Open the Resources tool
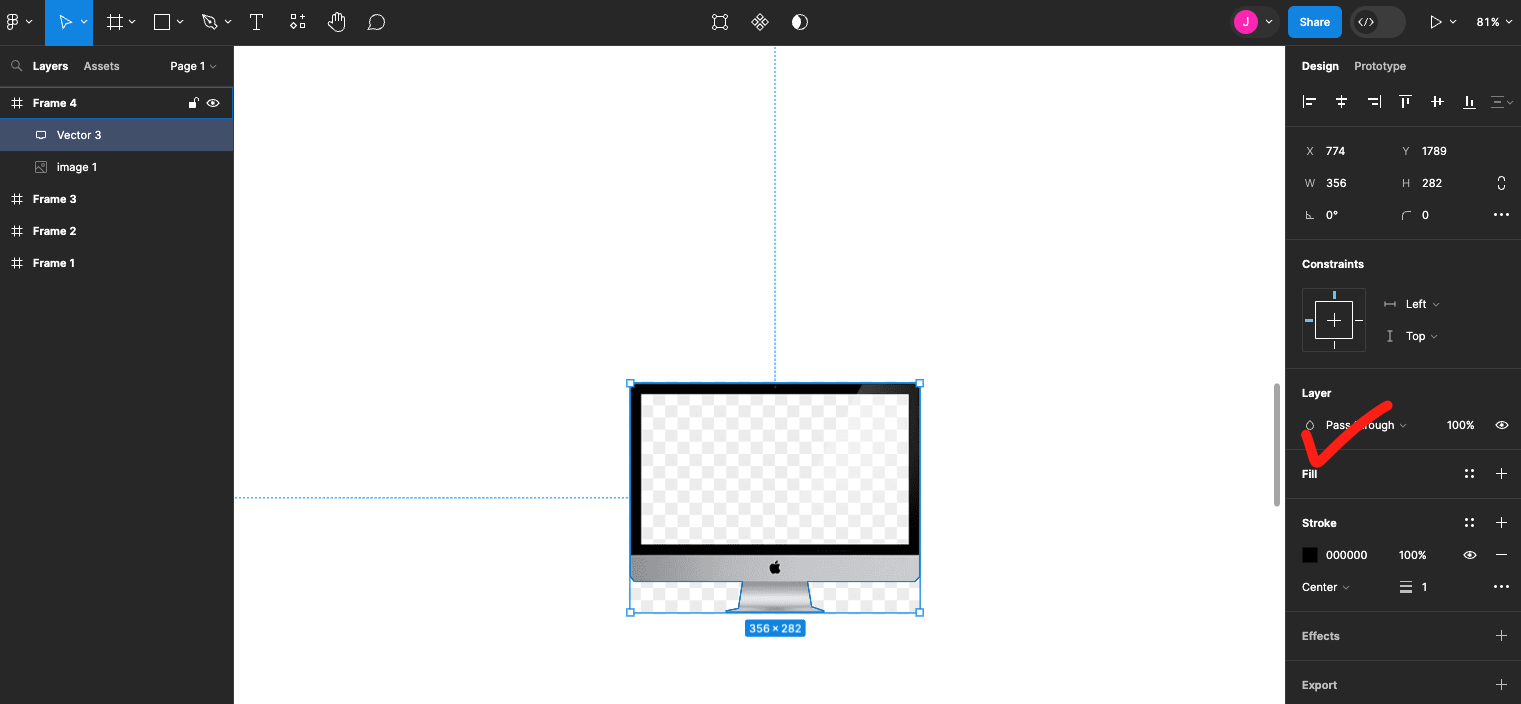The width and height of the screenshot is (1521, 704). tap(297, 22)
